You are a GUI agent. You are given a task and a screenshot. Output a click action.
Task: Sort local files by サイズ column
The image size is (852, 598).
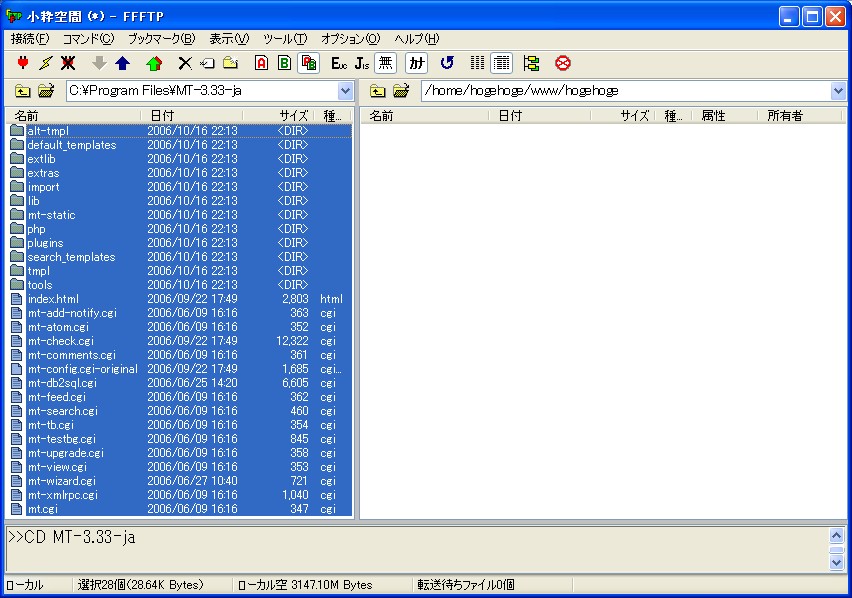pos(279,116)
